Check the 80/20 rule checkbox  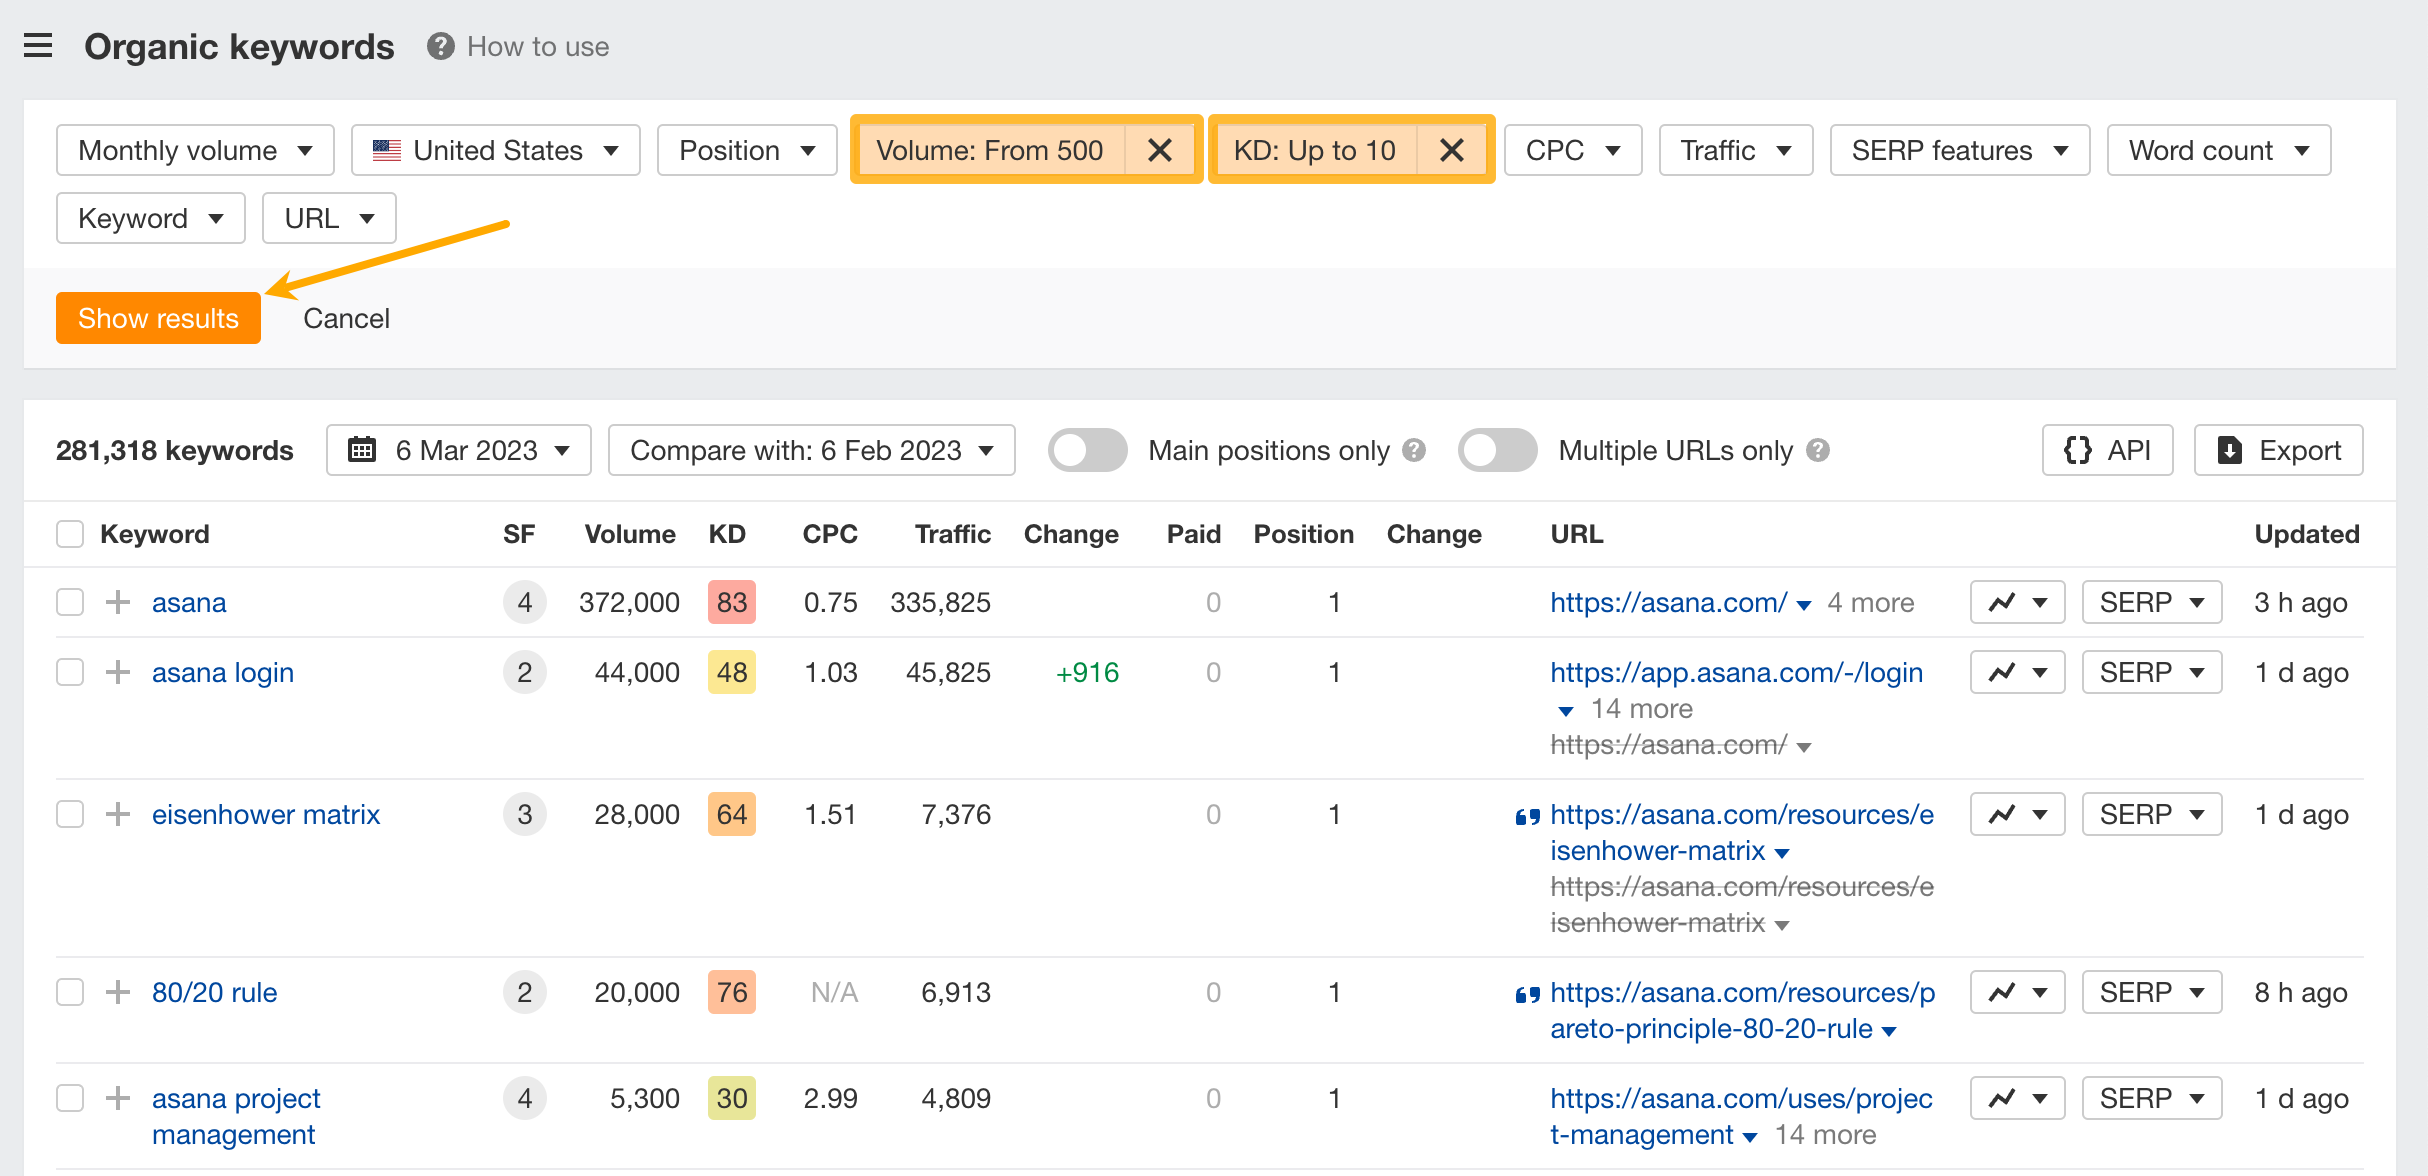click(x=70, y=992)
